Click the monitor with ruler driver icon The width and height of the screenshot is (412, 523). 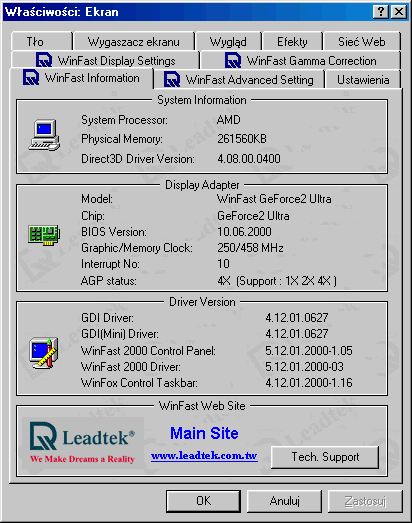click(44, 353)
